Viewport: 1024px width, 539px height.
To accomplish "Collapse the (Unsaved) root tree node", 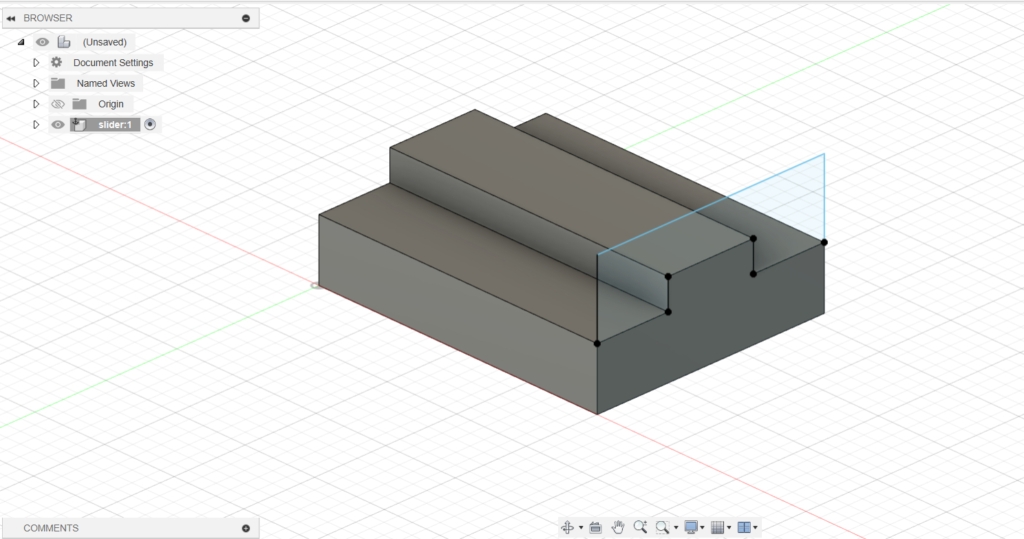I will coord(22,42).
